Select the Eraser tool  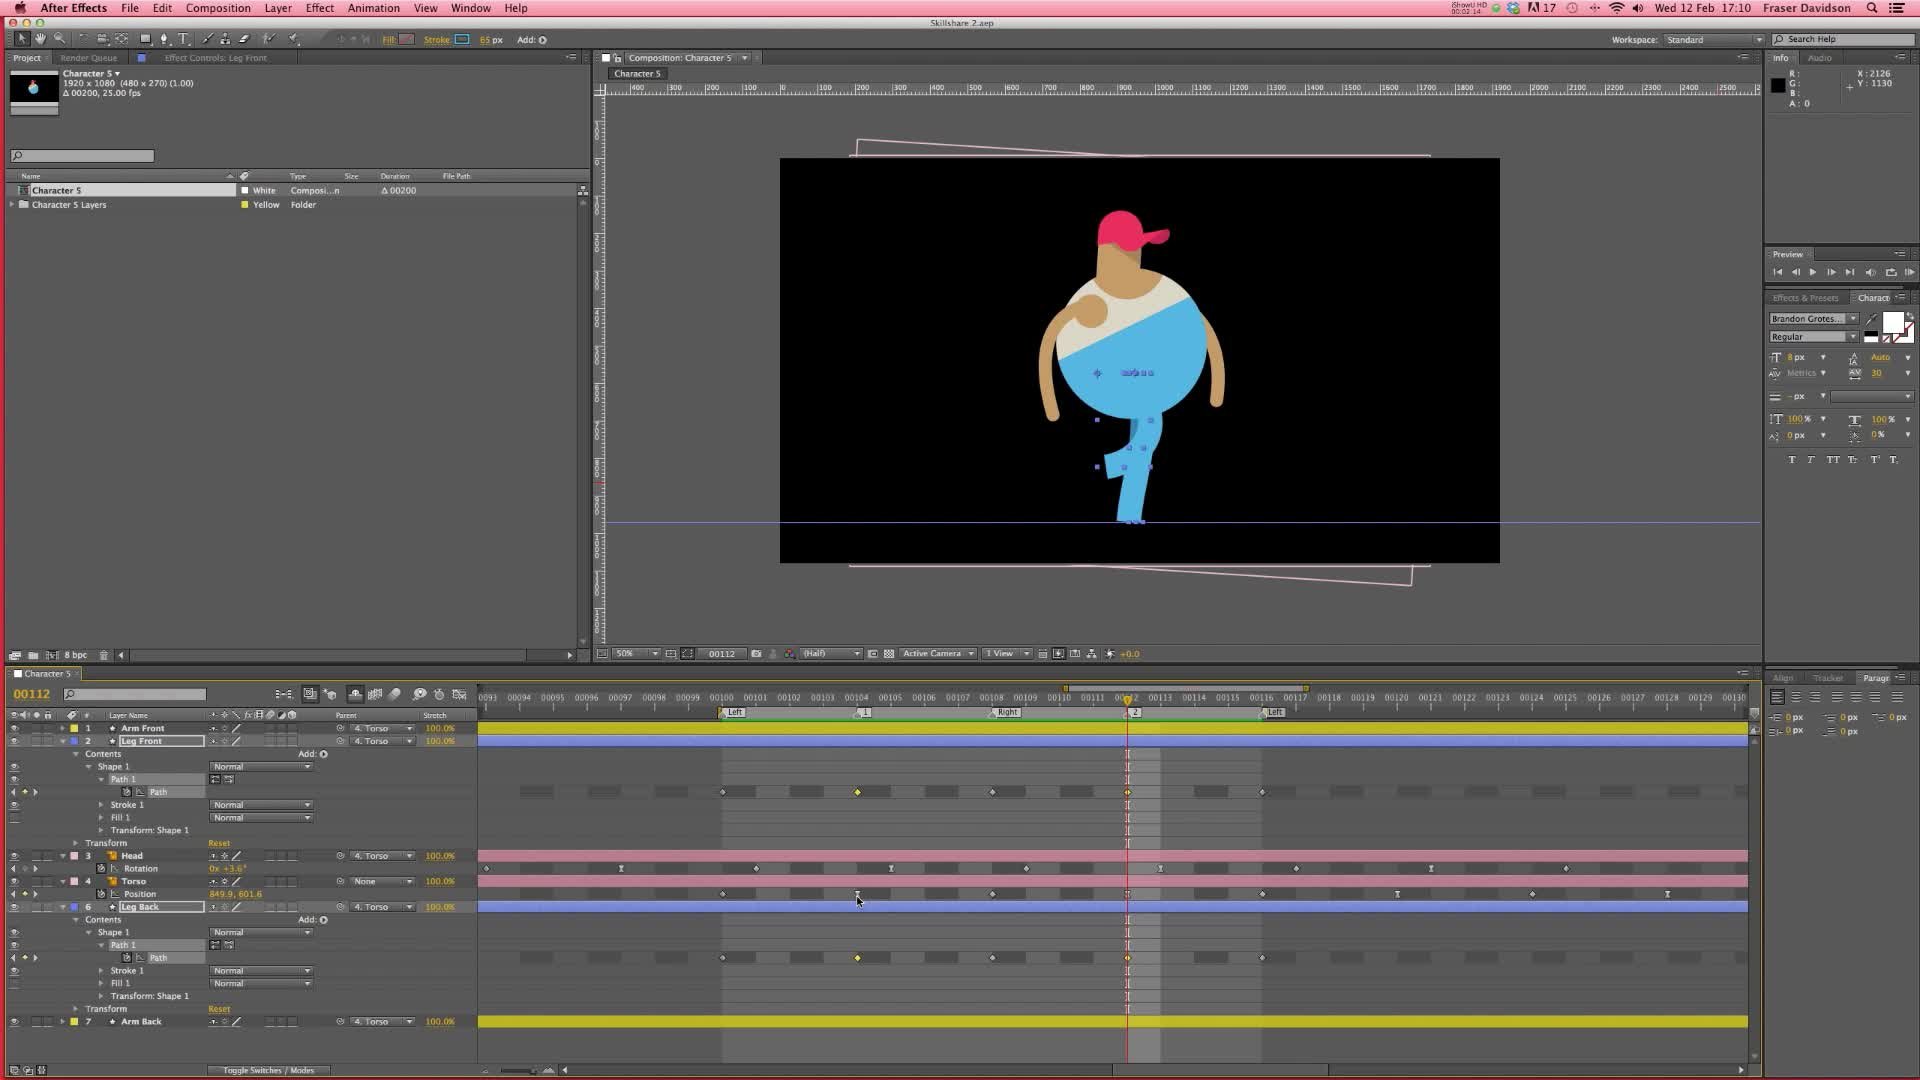[x=244, y=39]
